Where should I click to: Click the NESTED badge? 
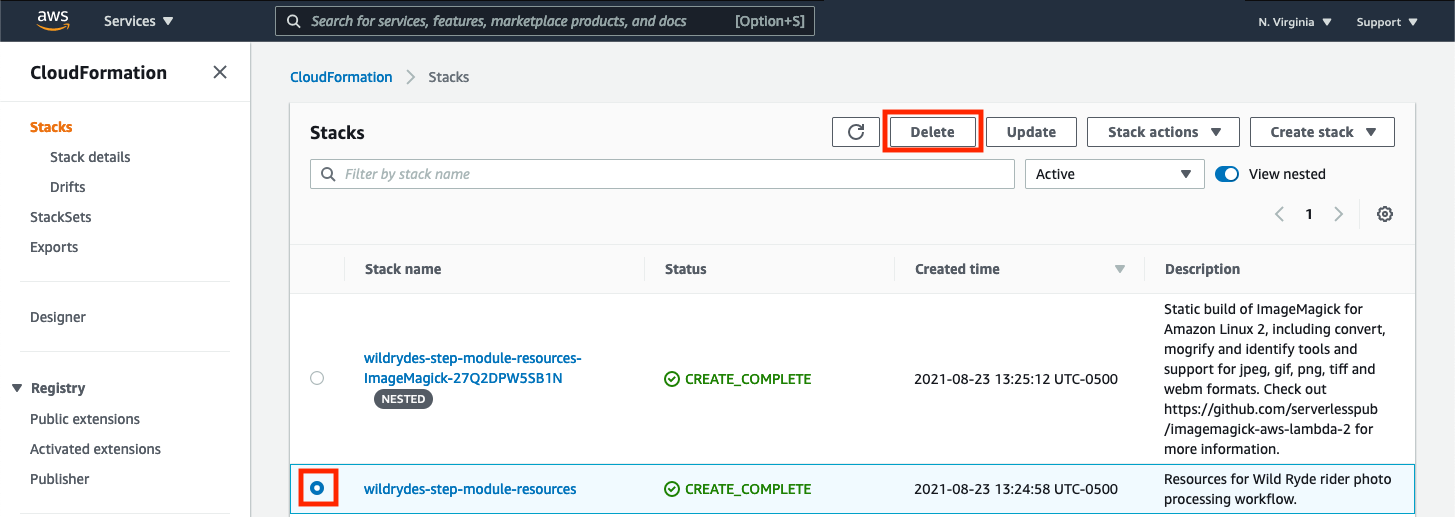pyautogui.click(x=404, y=399)
